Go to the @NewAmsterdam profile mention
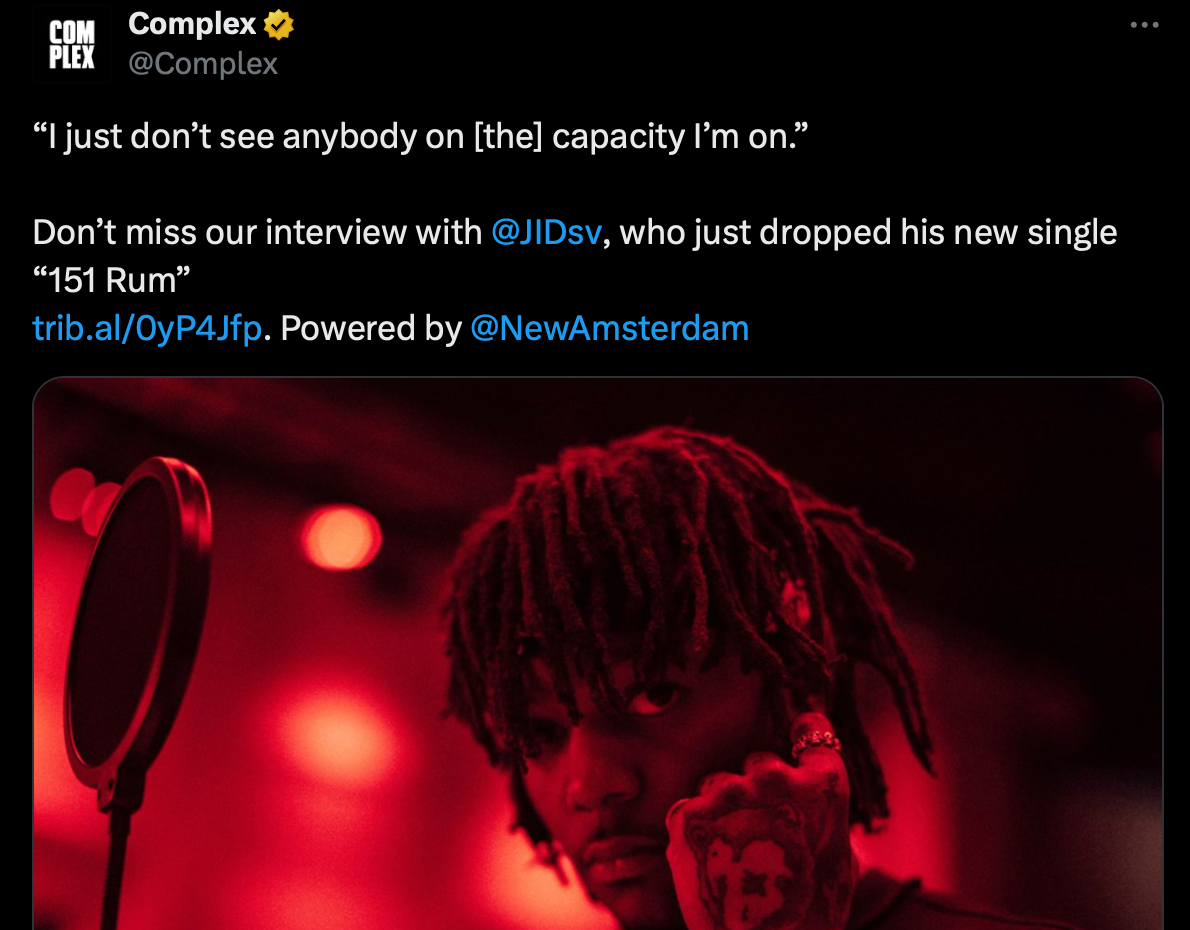The width and height of the screenshot is (1190, 930). click(609, 328)
